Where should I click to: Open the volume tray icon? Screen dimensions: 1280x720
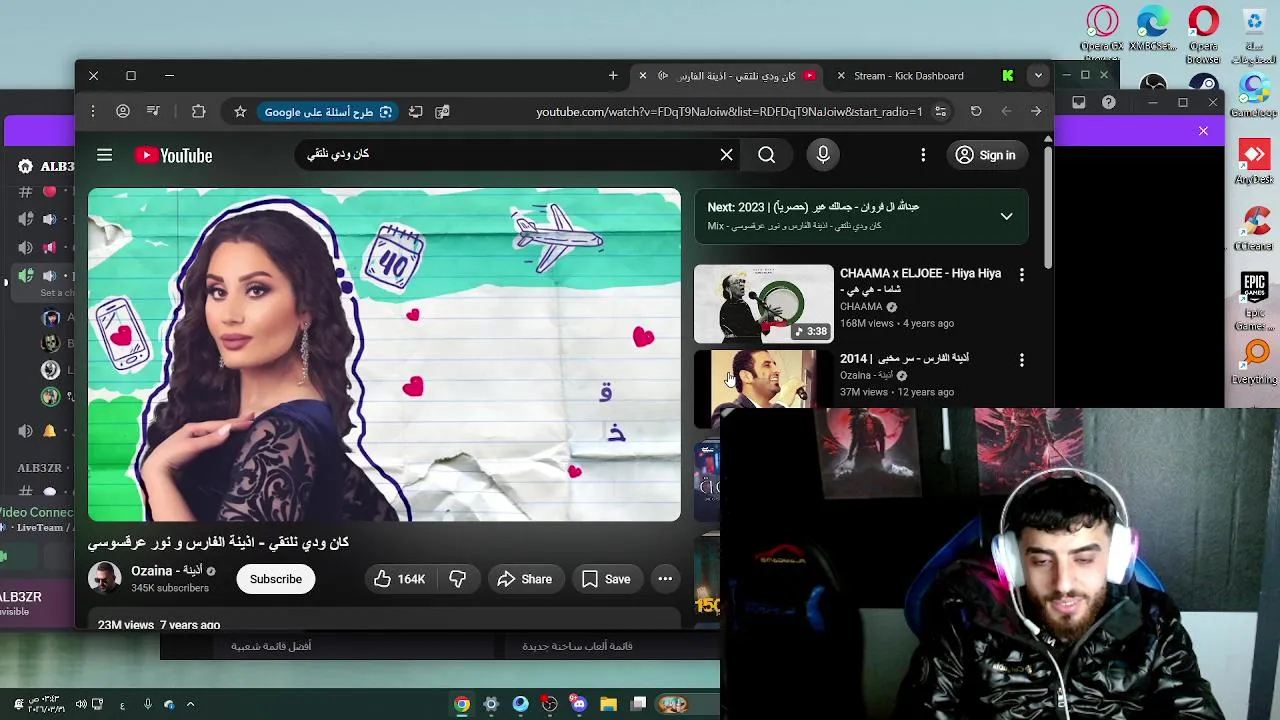81,704
